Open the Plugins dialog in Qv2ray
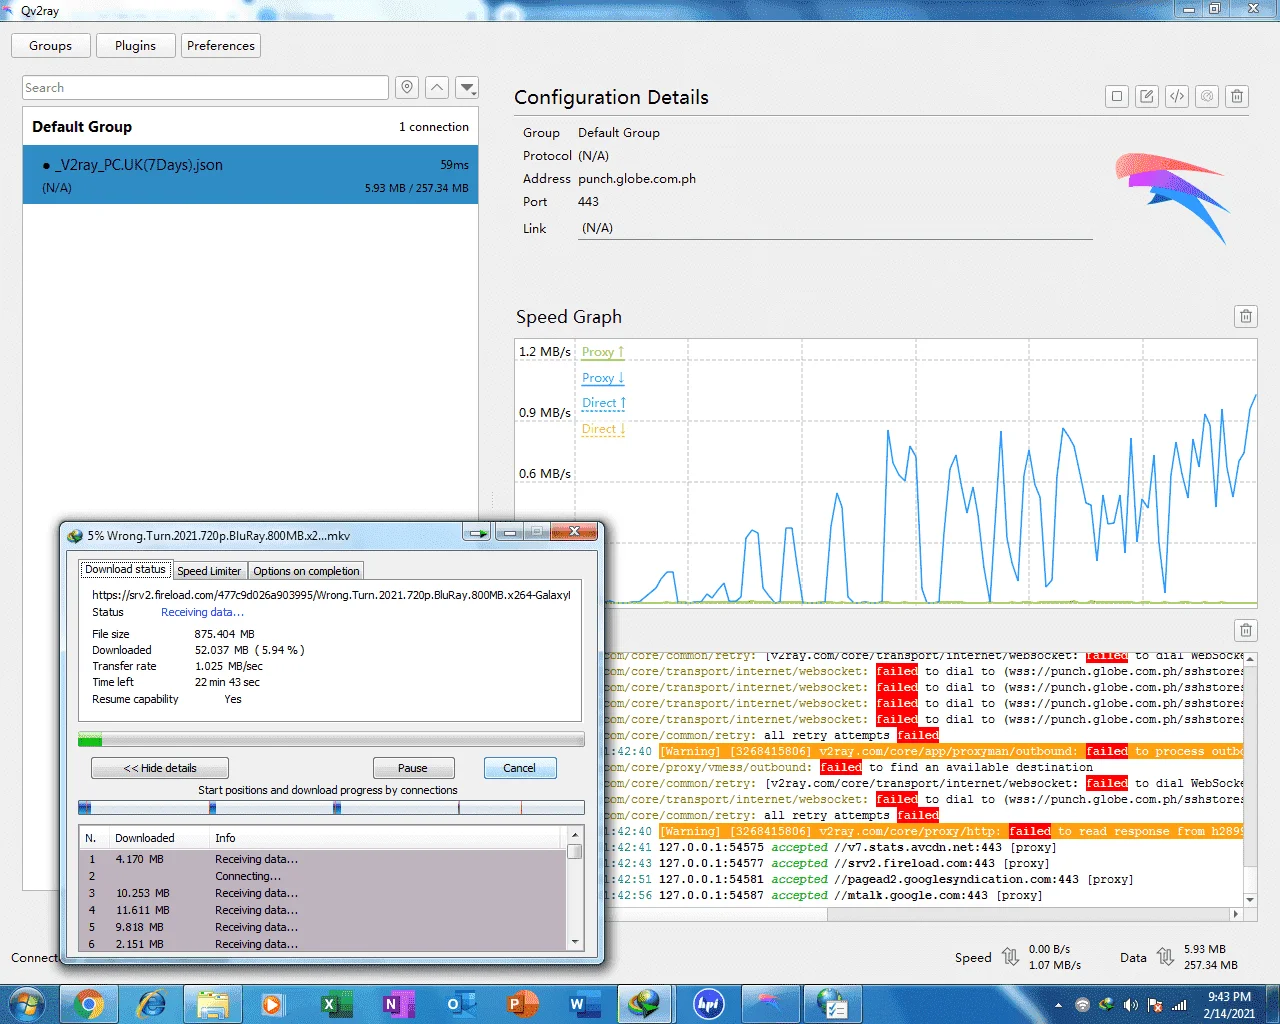Image resolution: width=1280 pixels, height=1024 pixels. coord(135,46)
